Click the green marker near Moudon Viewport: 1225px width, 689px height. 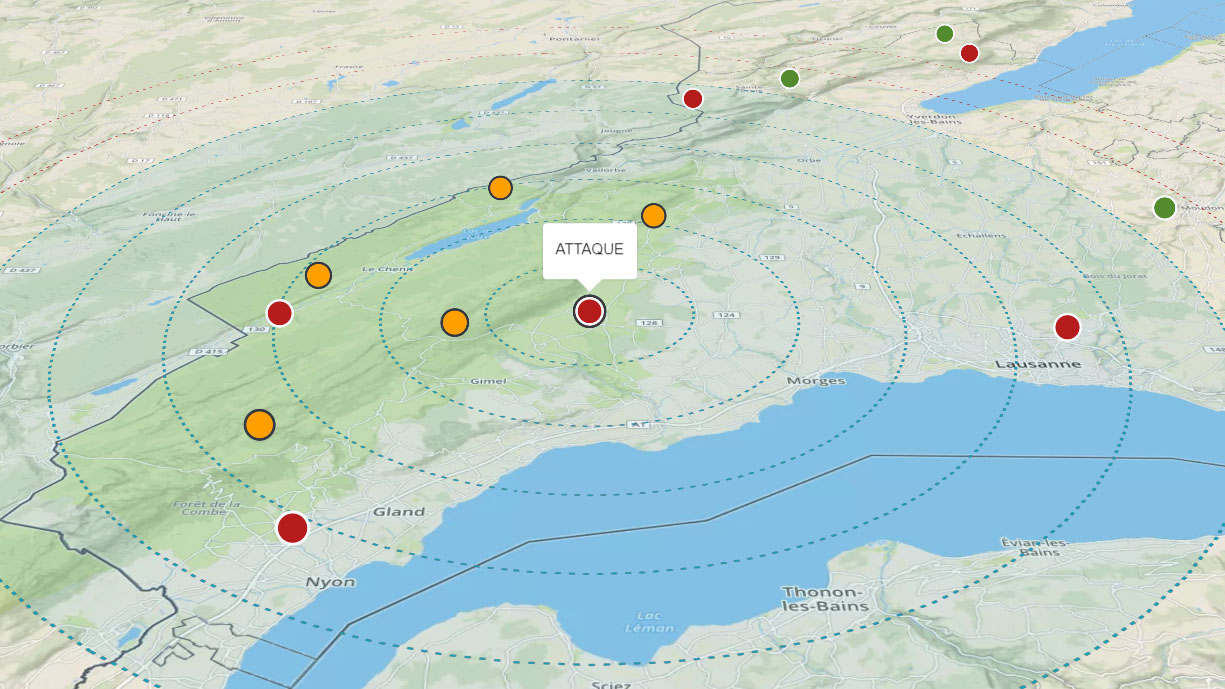(x=1164, y=208)
